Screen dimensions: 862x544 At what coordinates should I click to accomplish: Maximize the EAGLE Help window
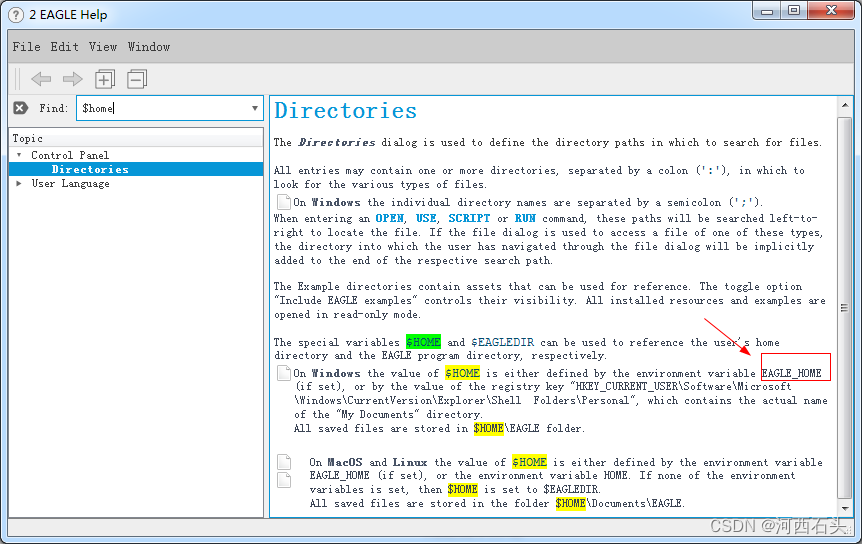pyautogui.click(x=794, y=11)
